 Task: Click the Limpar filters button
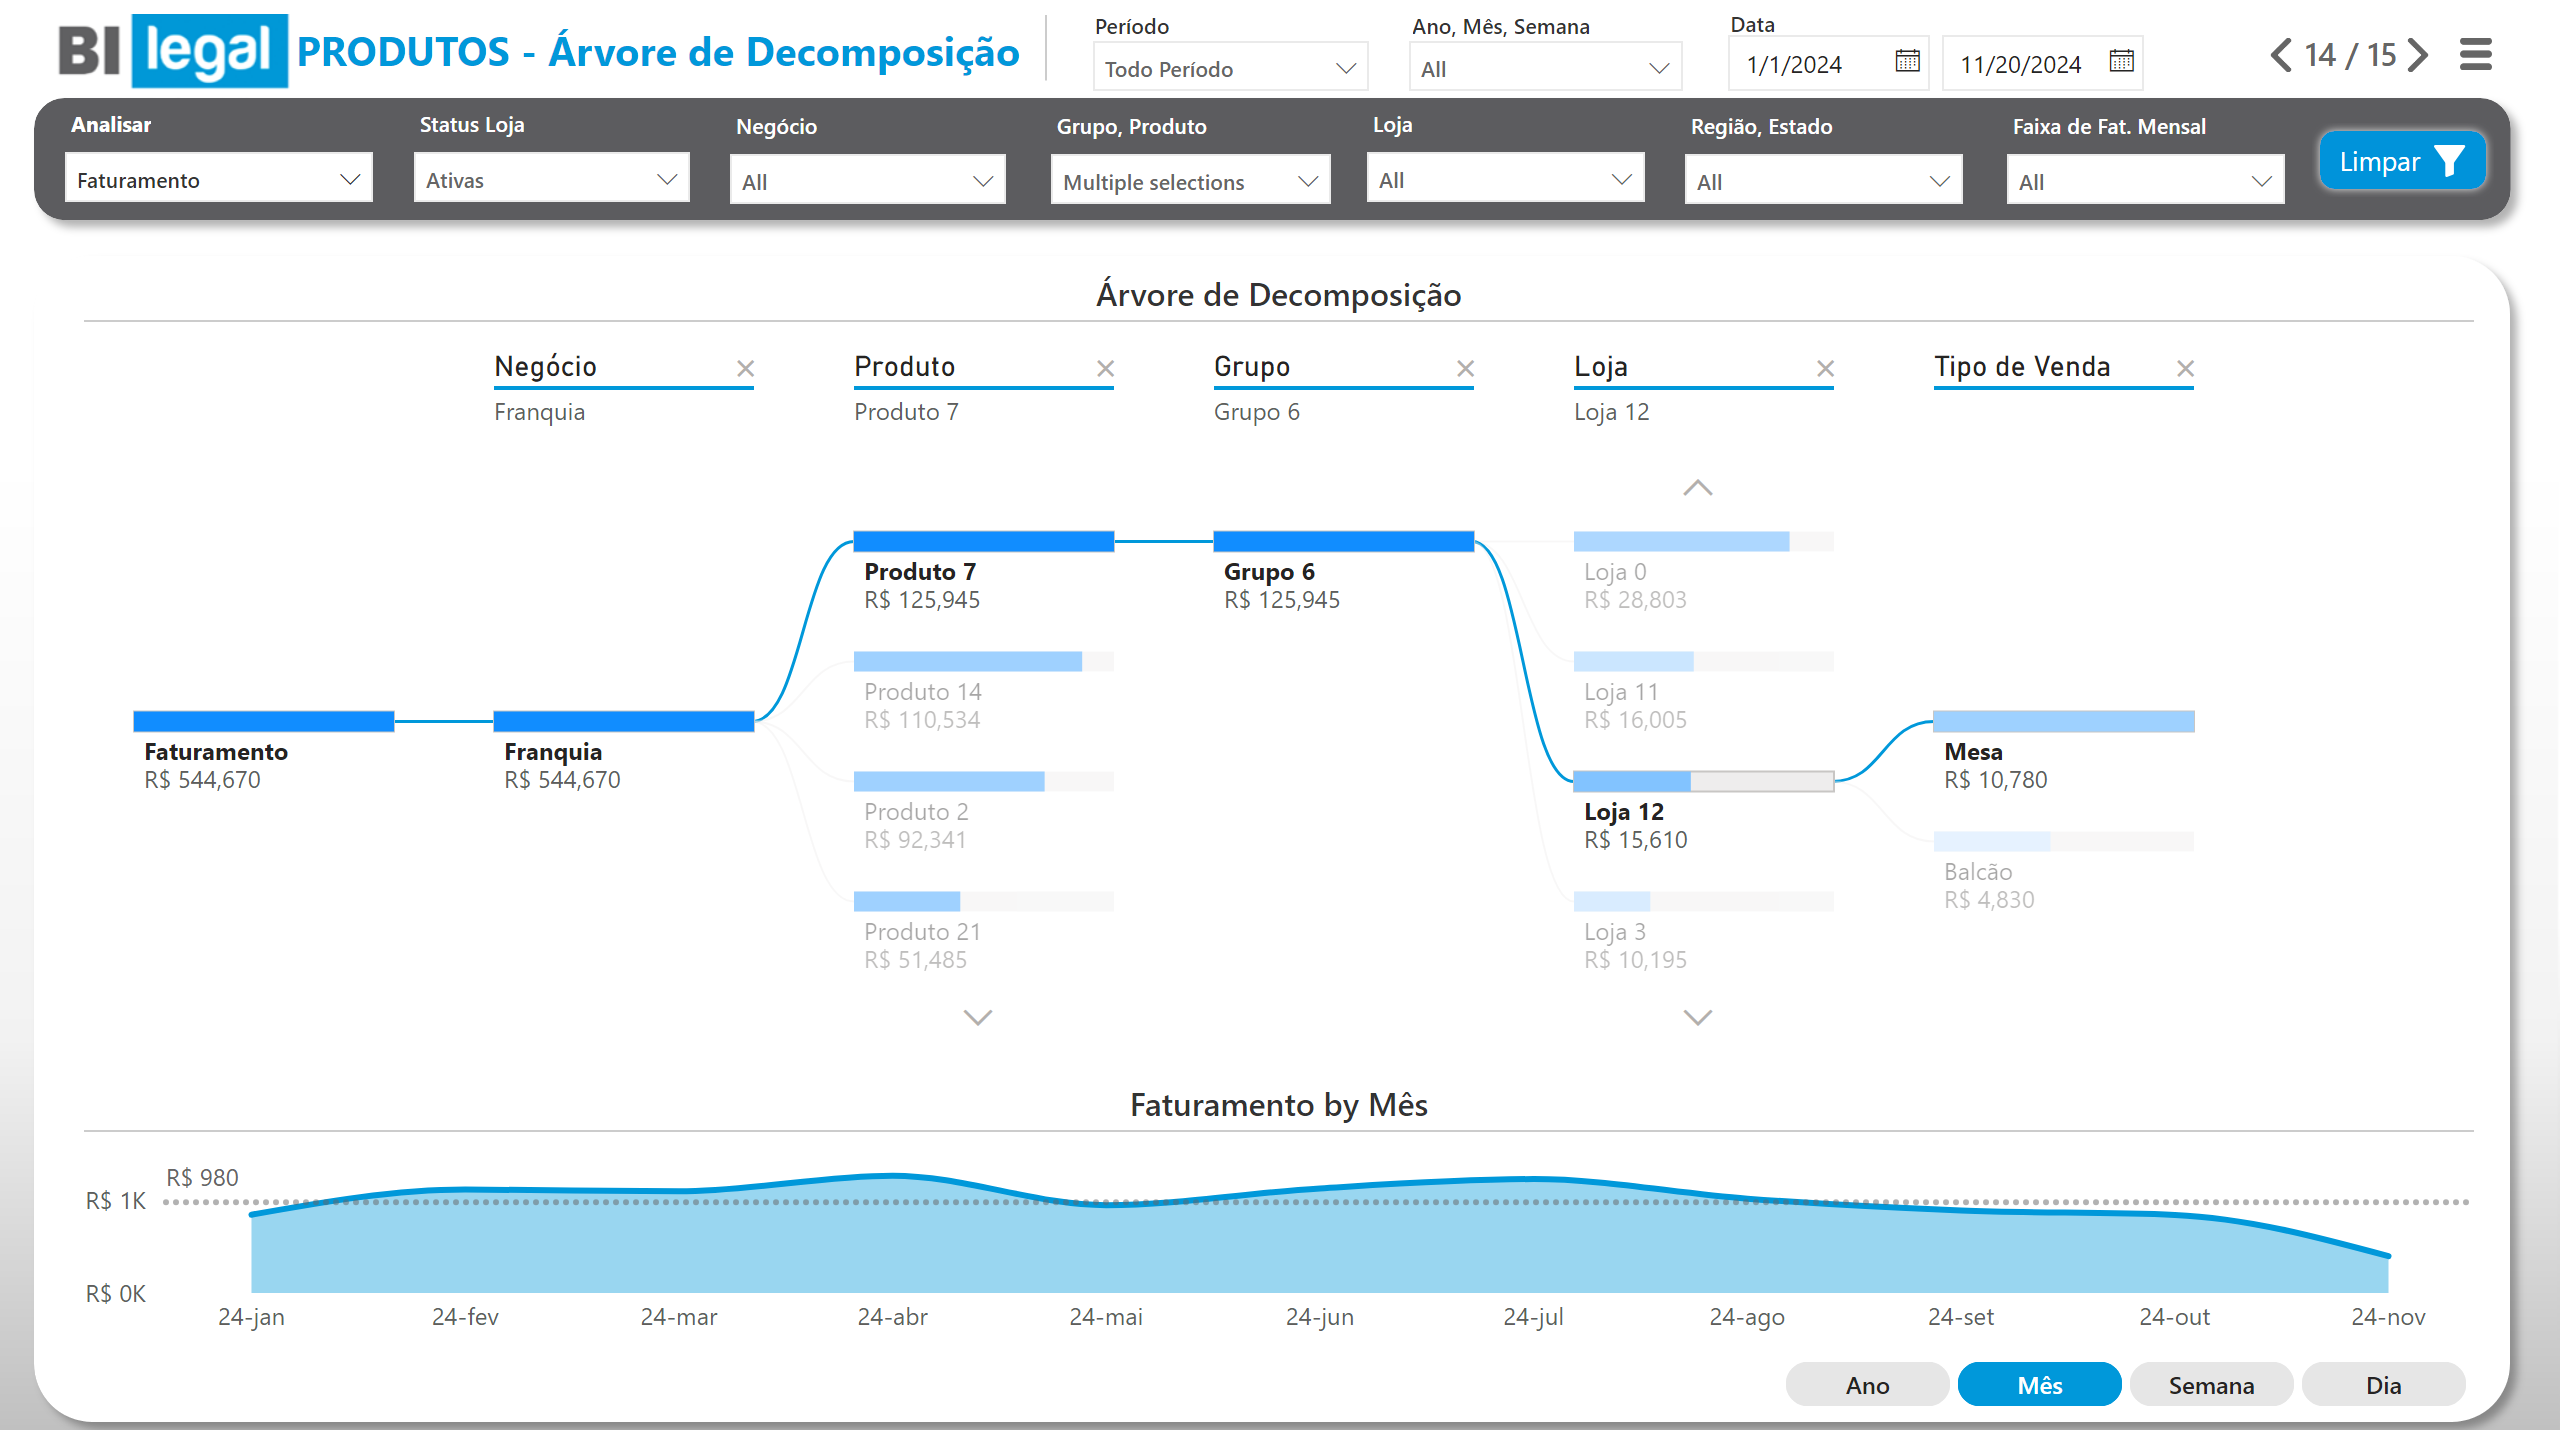point(2401,162)
